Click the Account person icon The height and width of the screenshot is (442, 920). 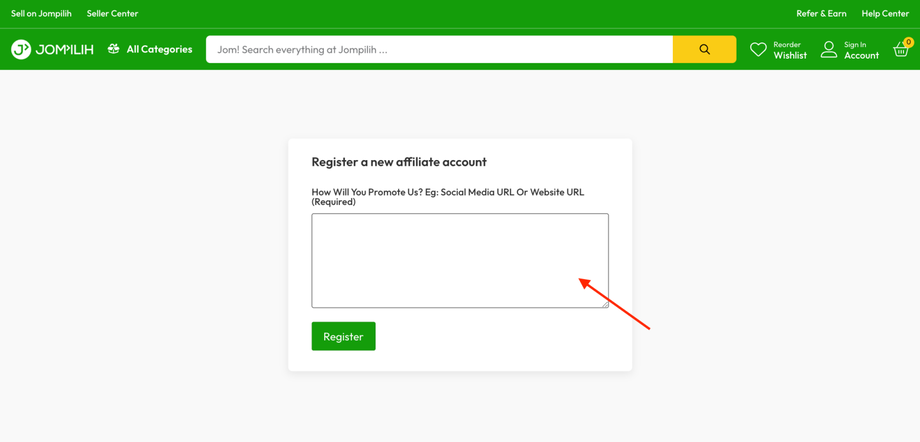(829, 49)
